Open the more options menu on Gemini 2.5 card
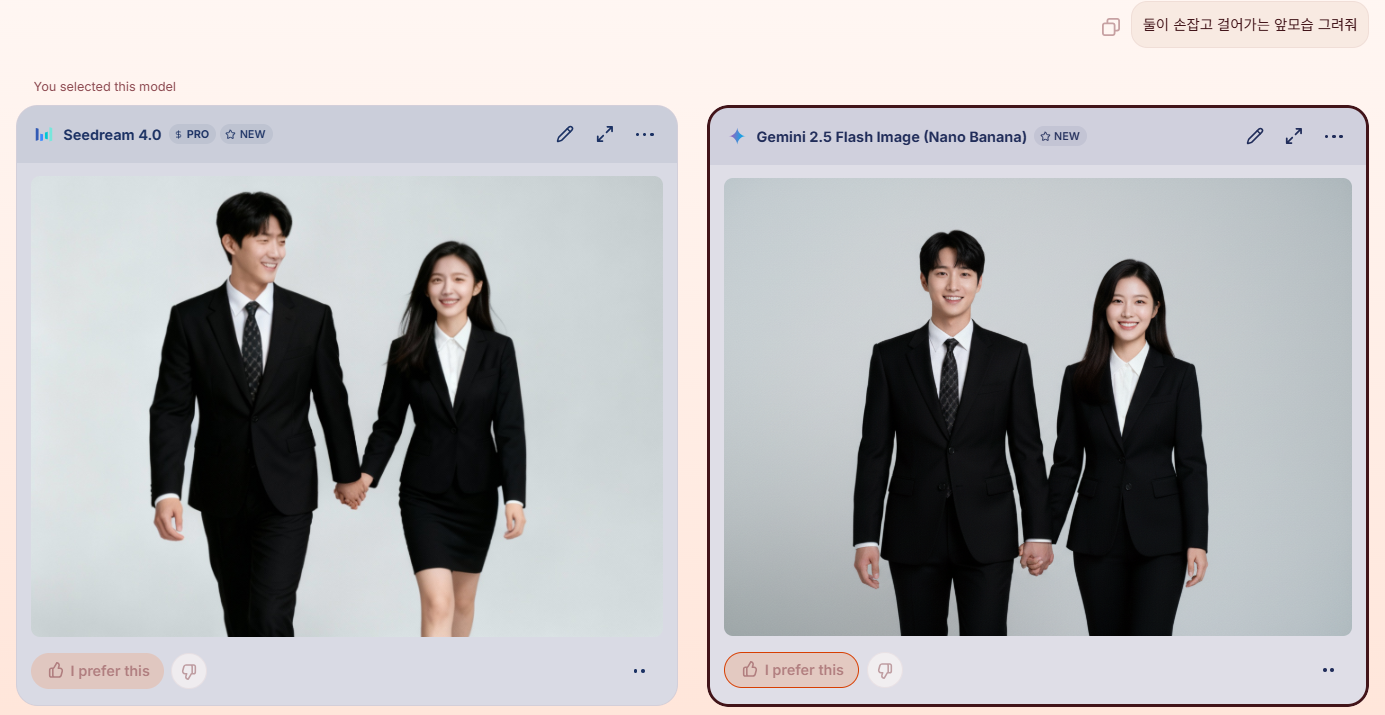Screen dimensions: 1385x715 coord(1334,136)
